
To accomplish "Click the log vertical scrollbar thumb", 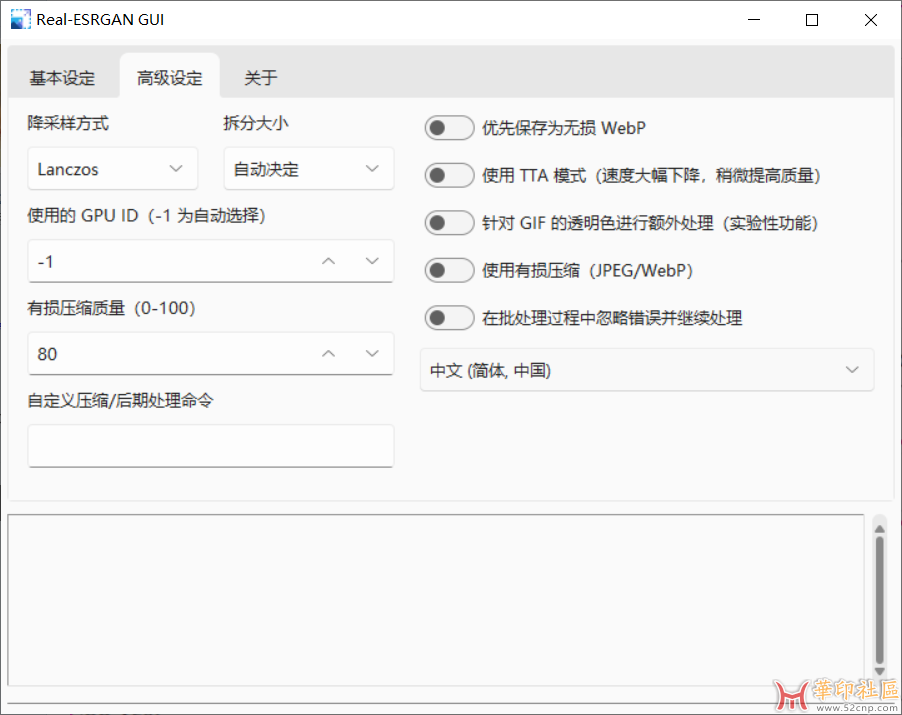I will [880, 600].
